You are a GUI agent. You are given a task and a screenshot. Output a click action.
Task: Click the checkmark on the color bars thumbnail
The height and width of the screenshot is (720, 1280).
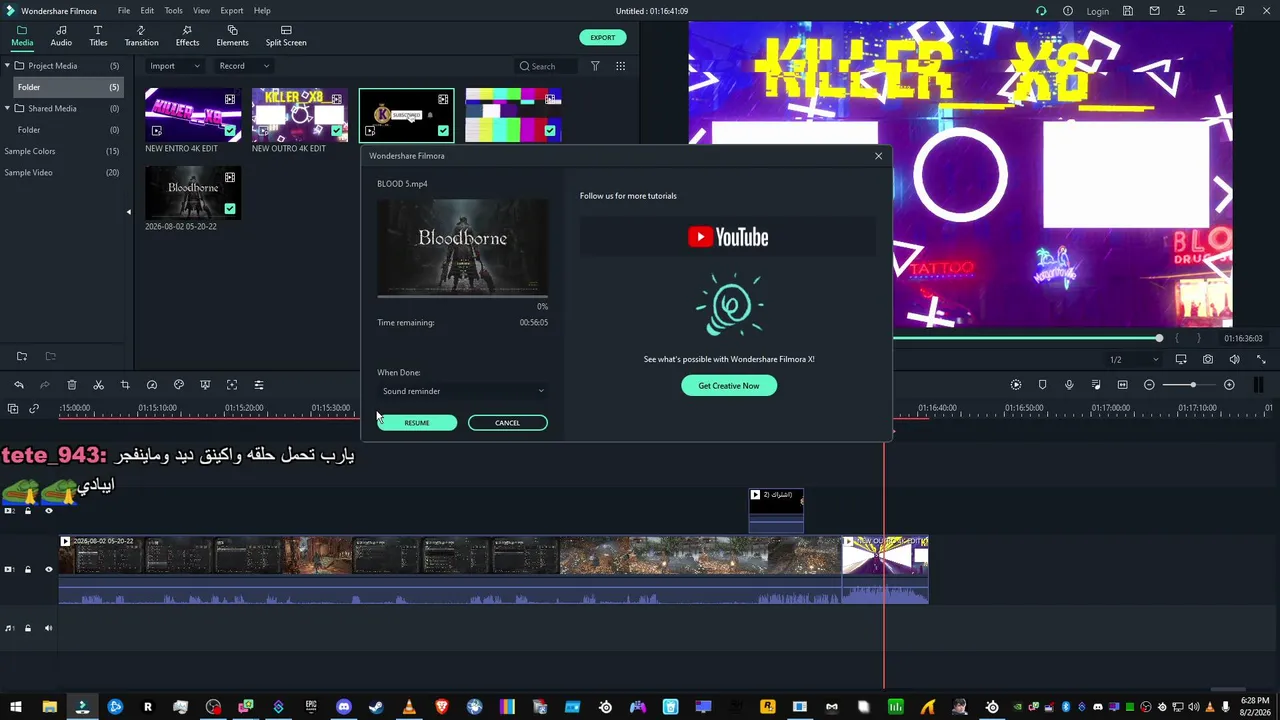[550, 131]
